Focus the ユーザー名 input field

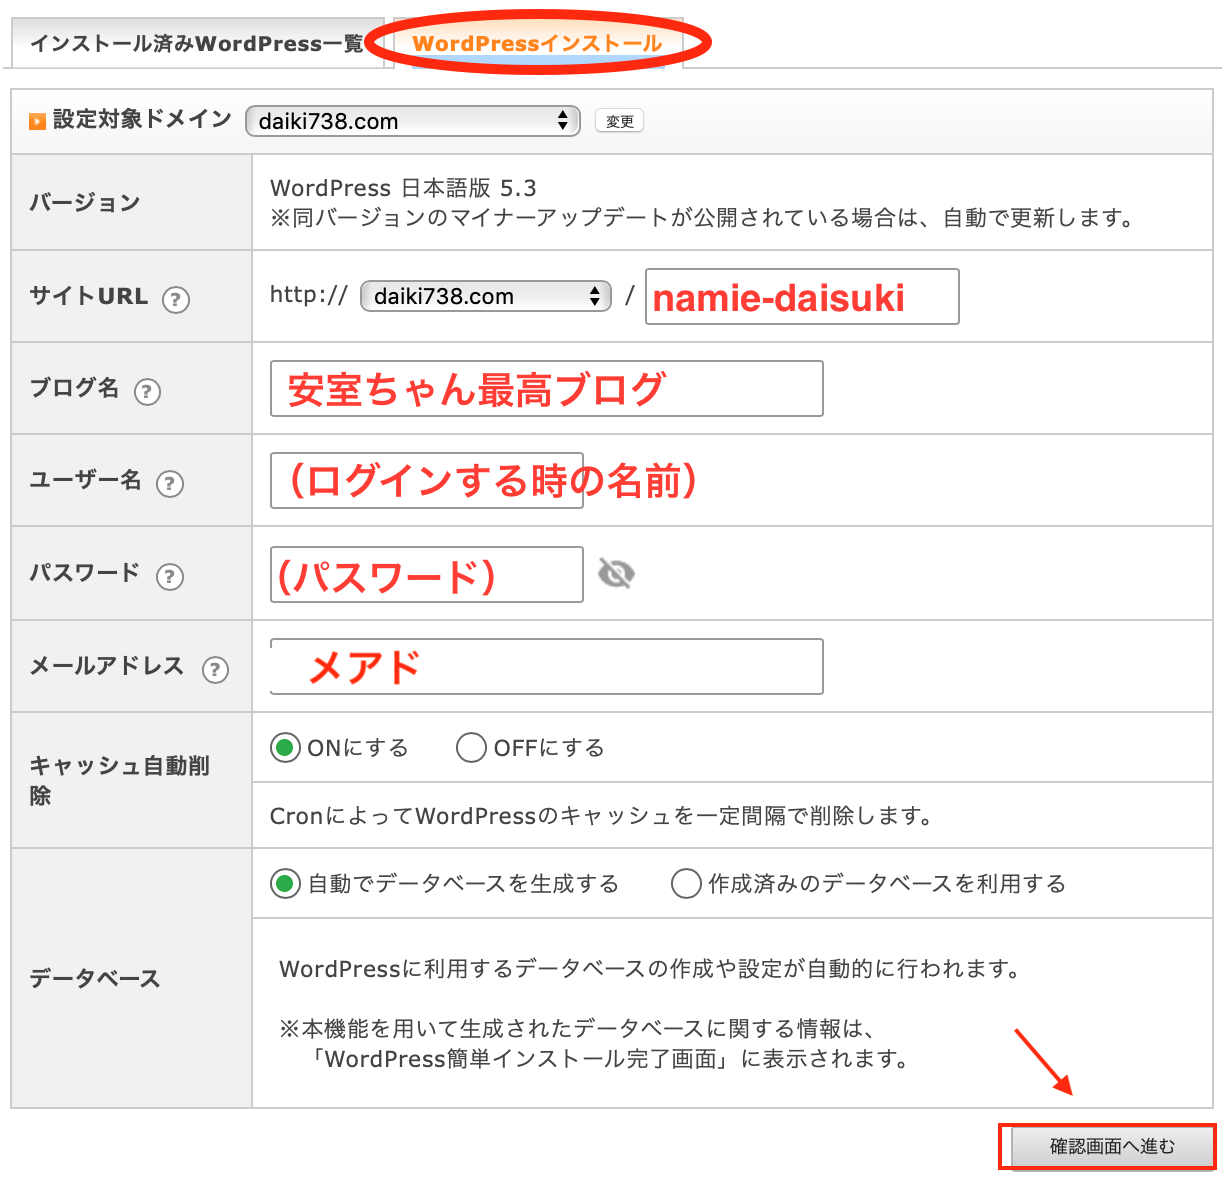[x=427, y=480]
